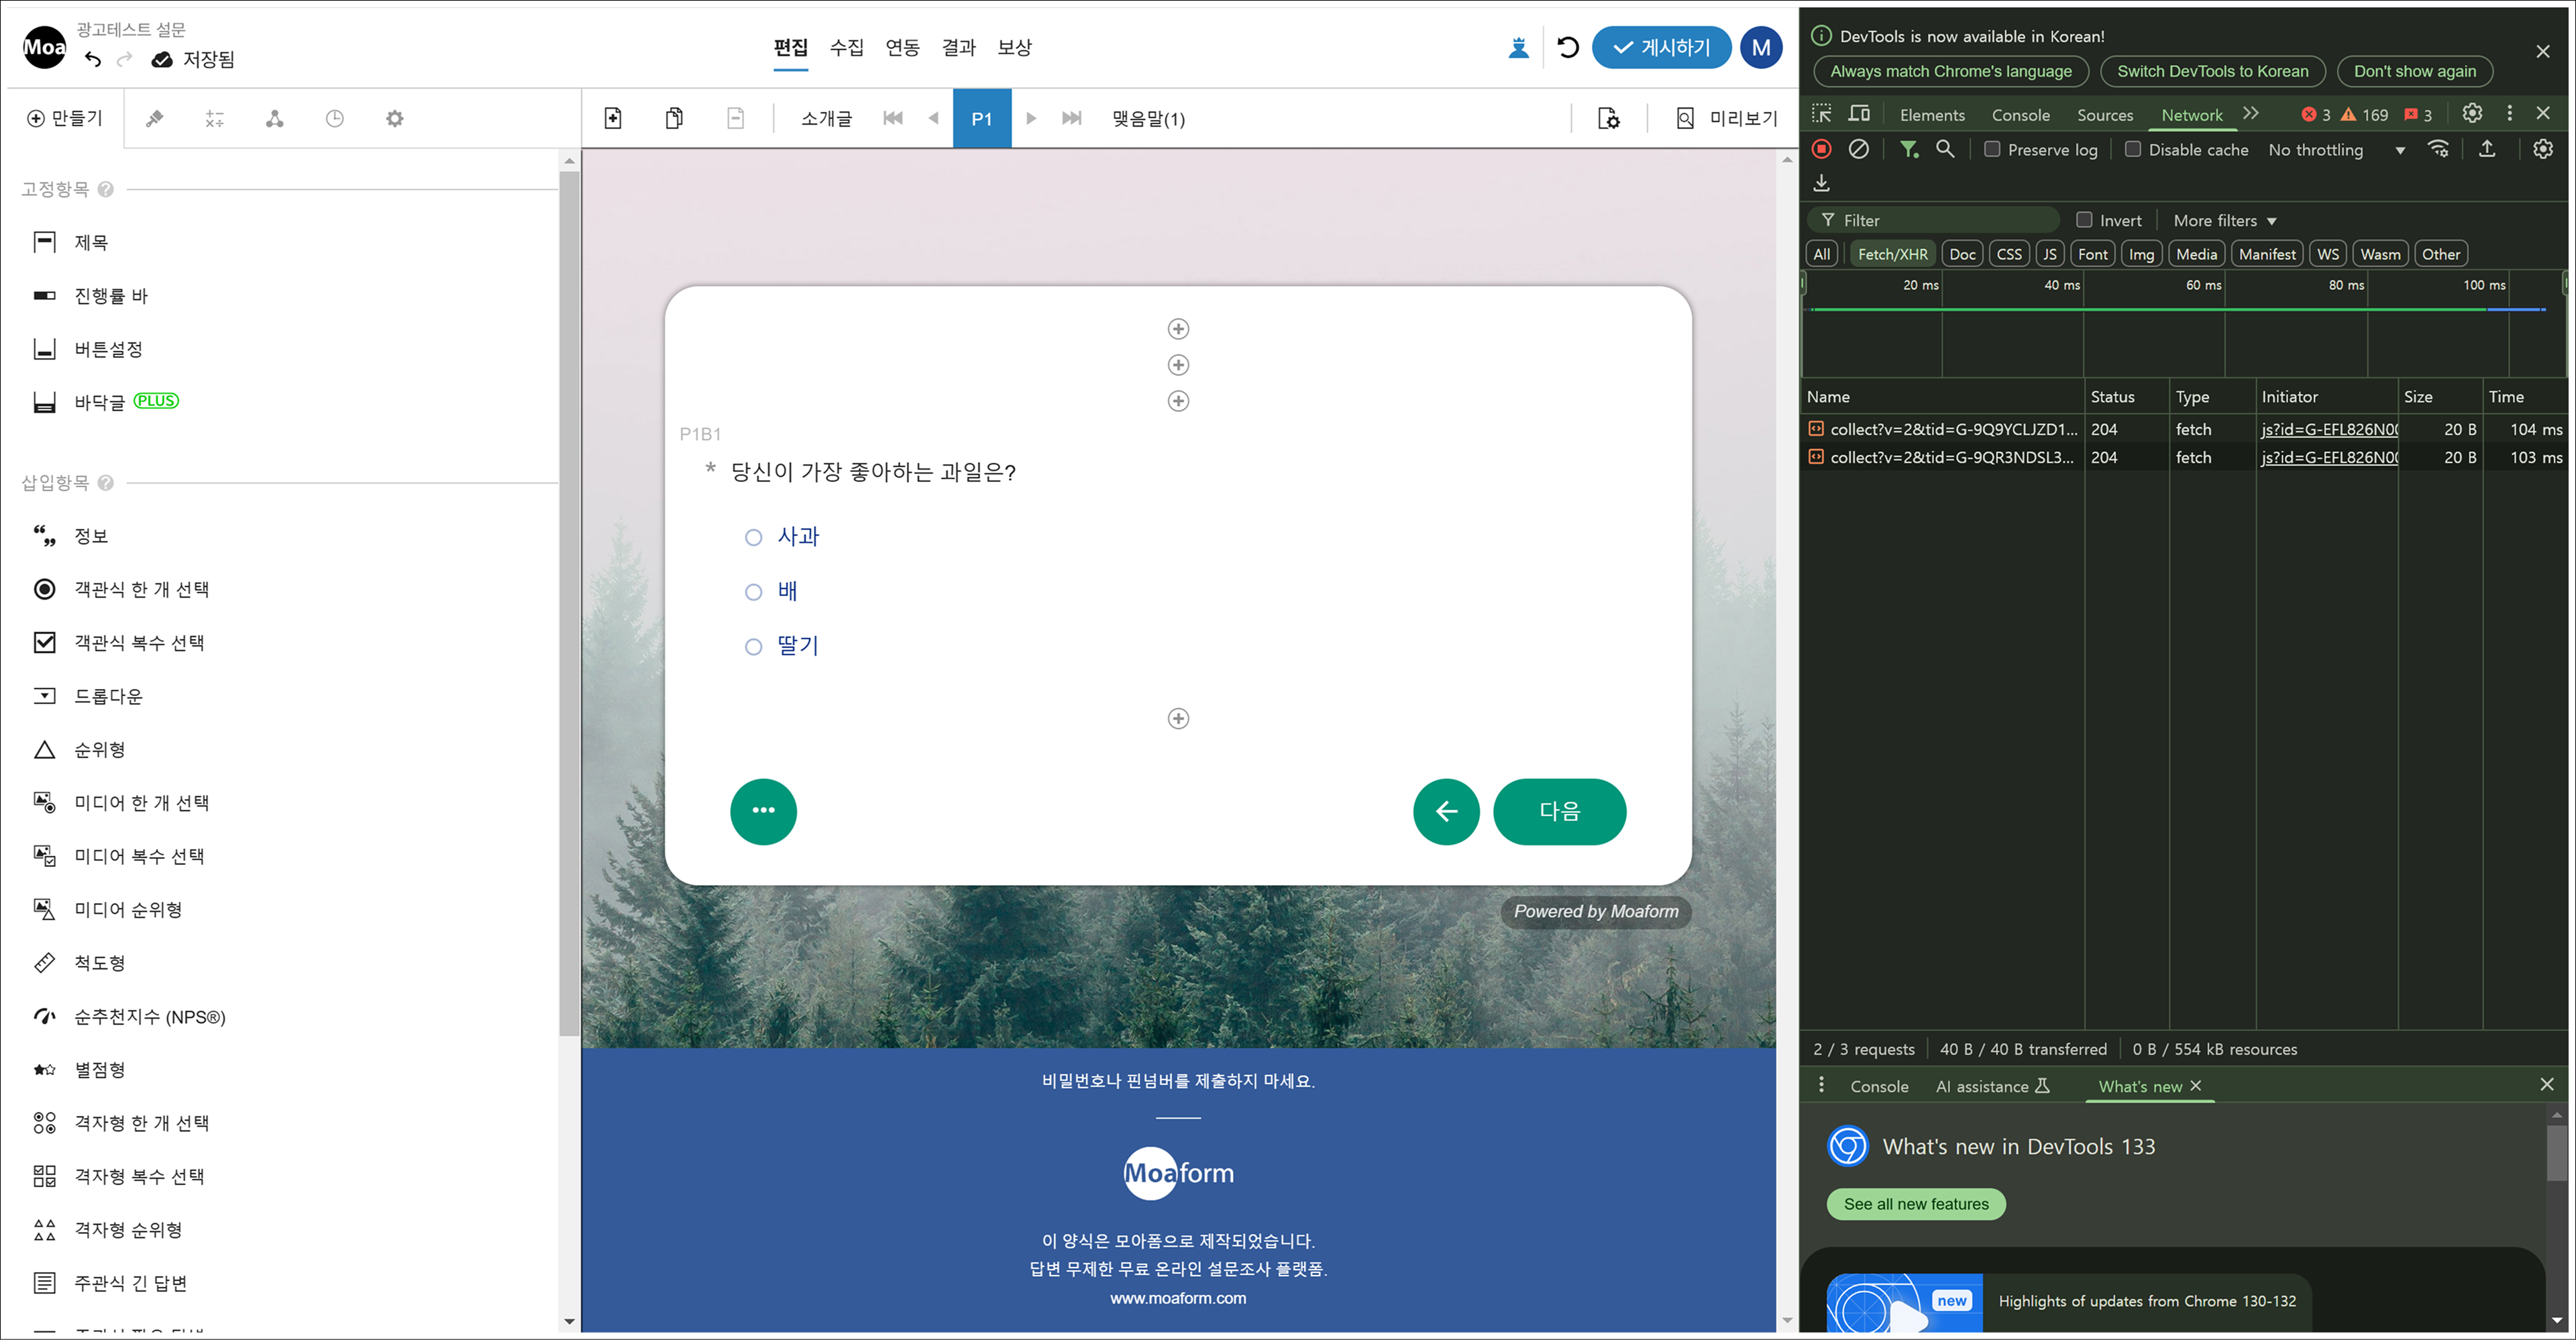Click the DevTools inspect element icon
Image resolution: width=2576 pixels, height=1340 pixels.
(1822, 114)
